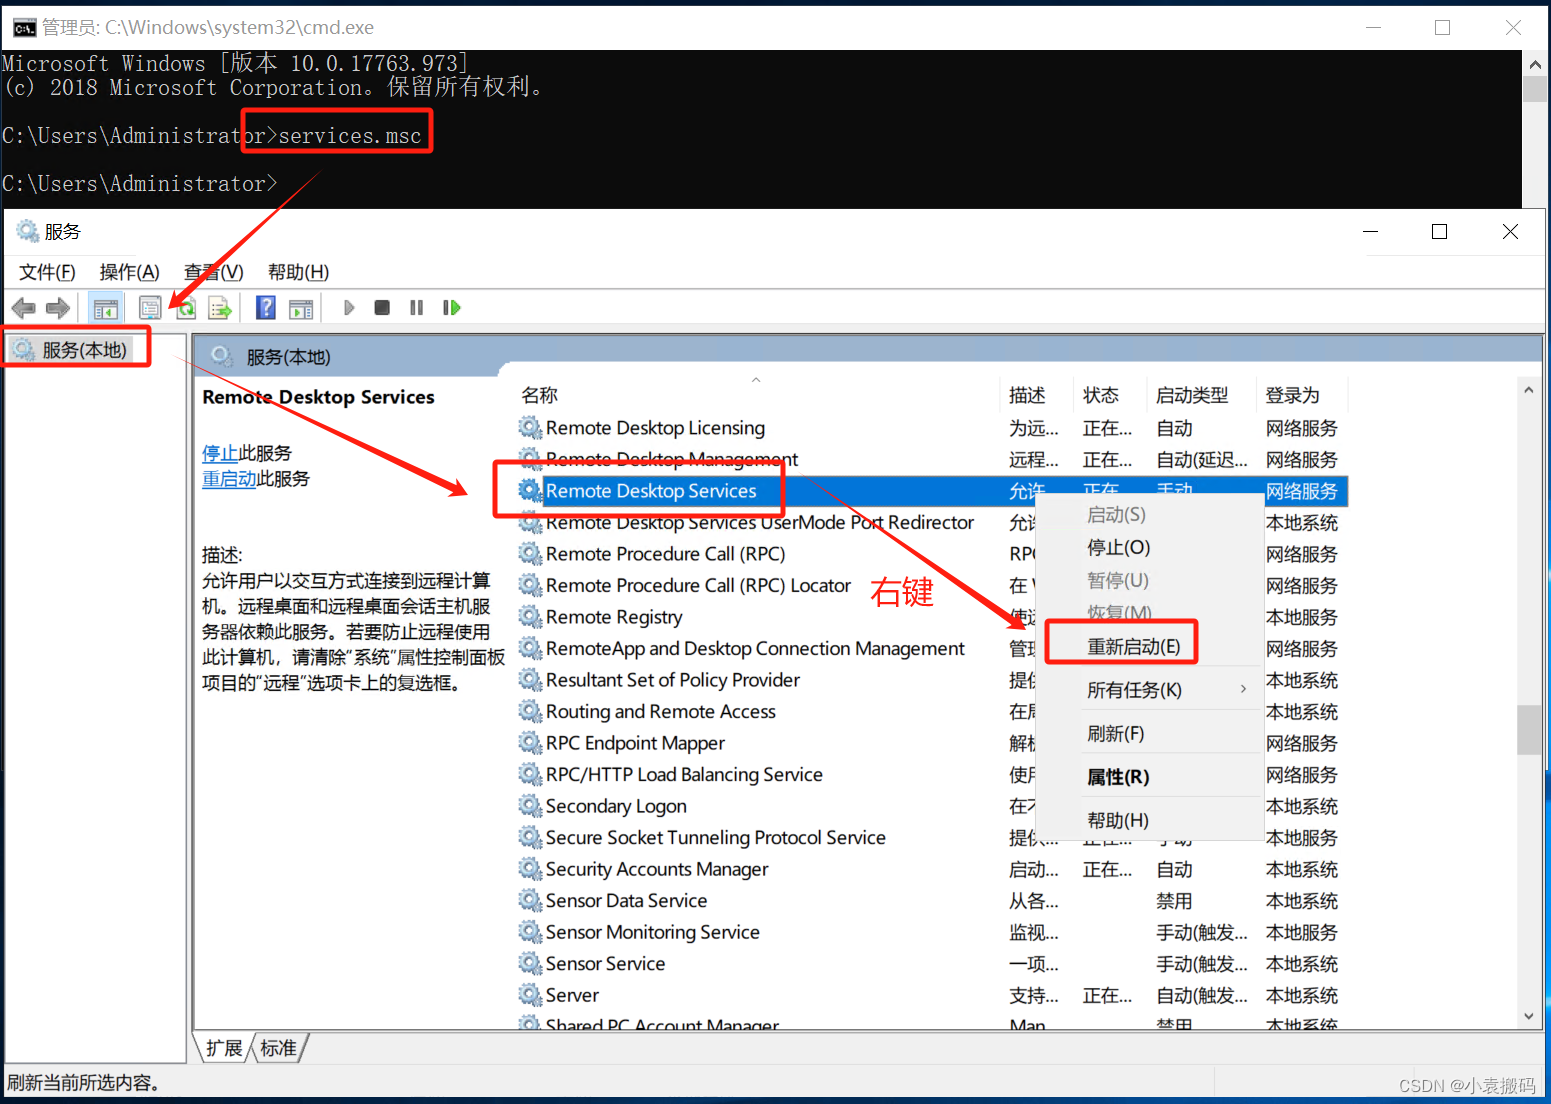Select 服务(本地) in the console tree

click(x=84, y=350)
